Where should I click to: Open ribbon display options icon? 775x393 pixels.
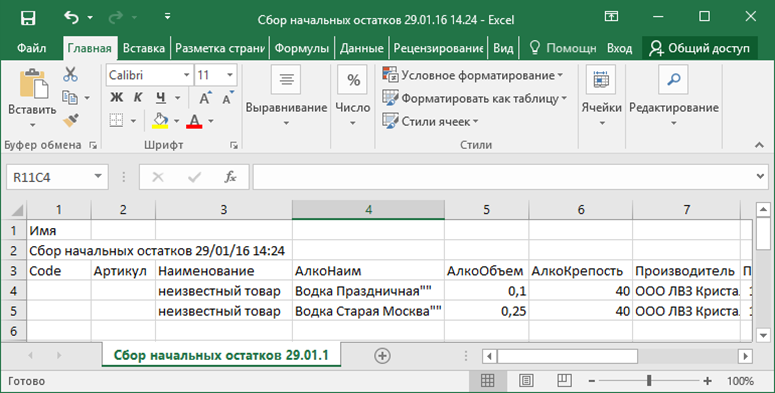click(x=611, y=16)
